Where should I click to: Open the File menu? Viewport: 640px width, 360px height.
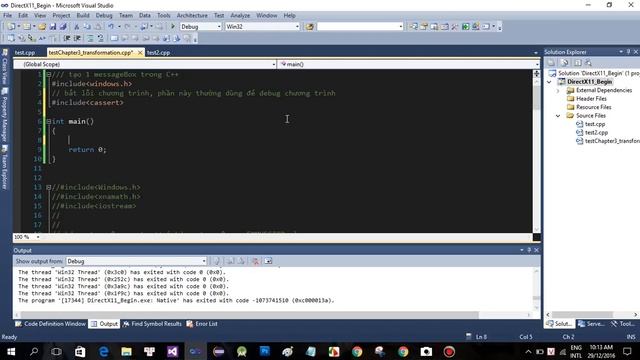[x=7, y=16]
